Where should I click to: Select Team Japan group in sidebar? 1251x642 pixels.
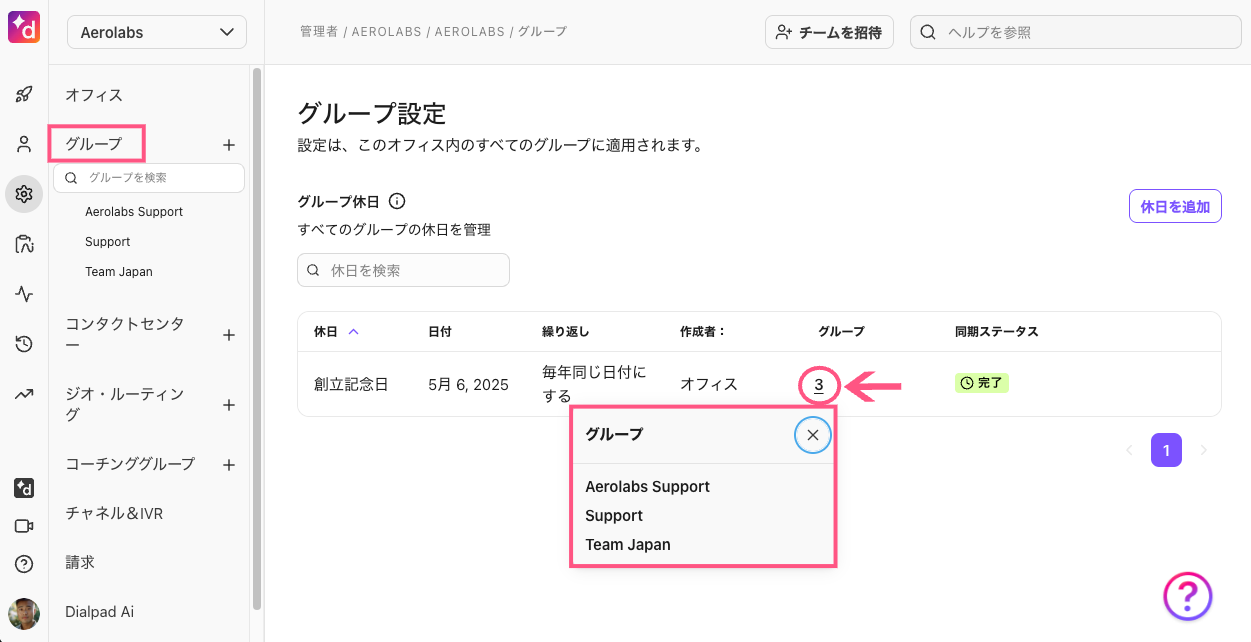point(119,272)
